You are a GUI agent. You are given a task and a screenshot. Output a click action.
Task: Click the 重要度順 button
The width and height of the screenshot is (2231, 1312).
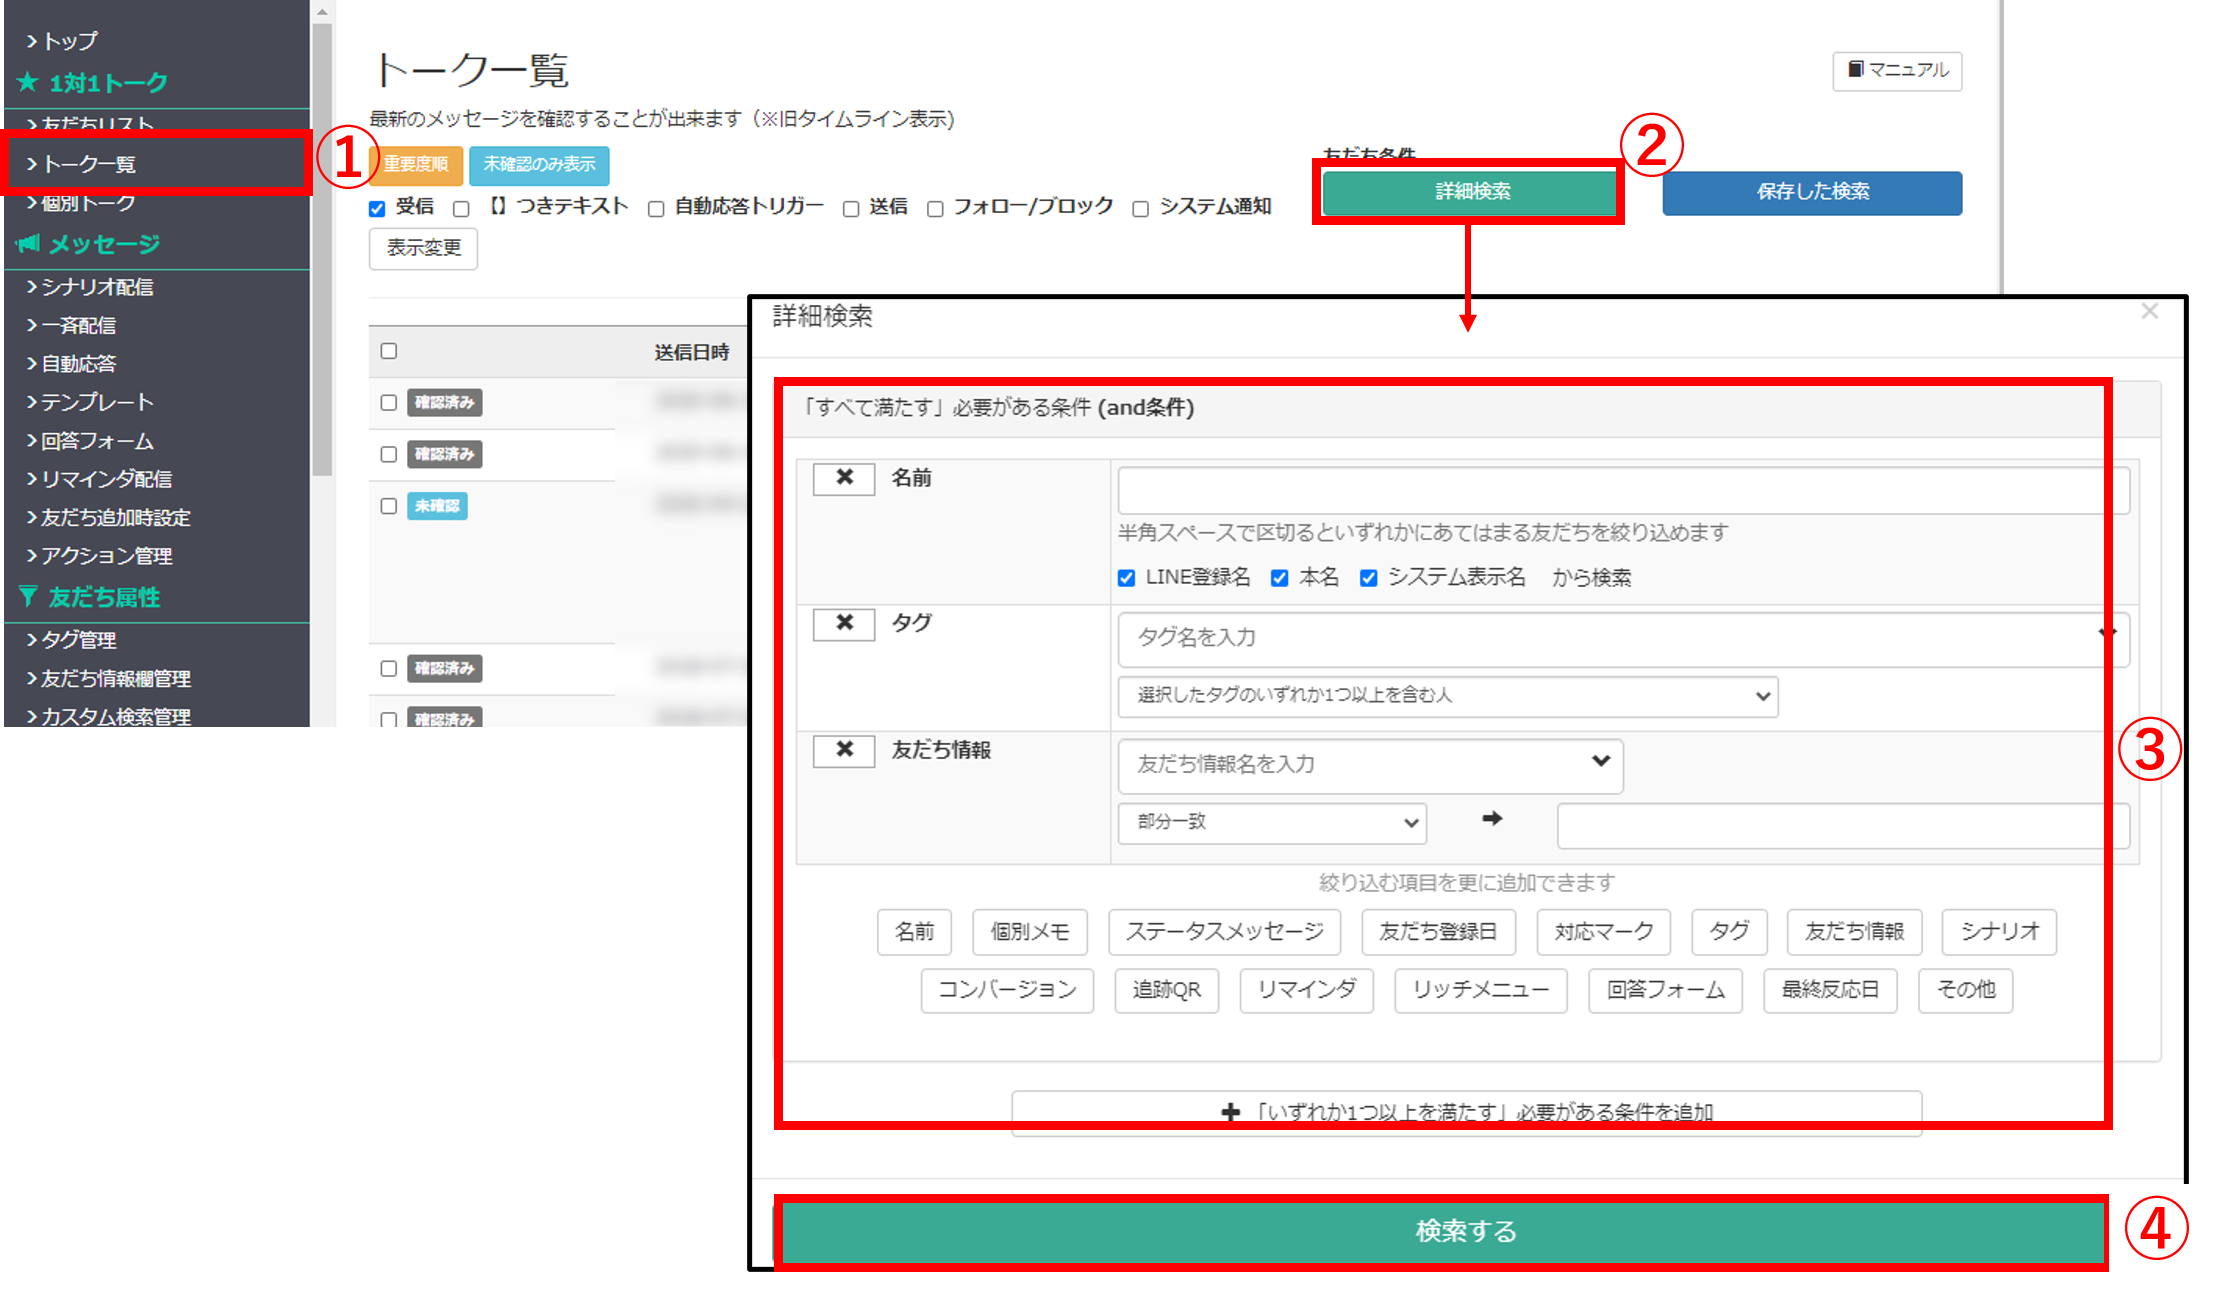pos(416,165)
